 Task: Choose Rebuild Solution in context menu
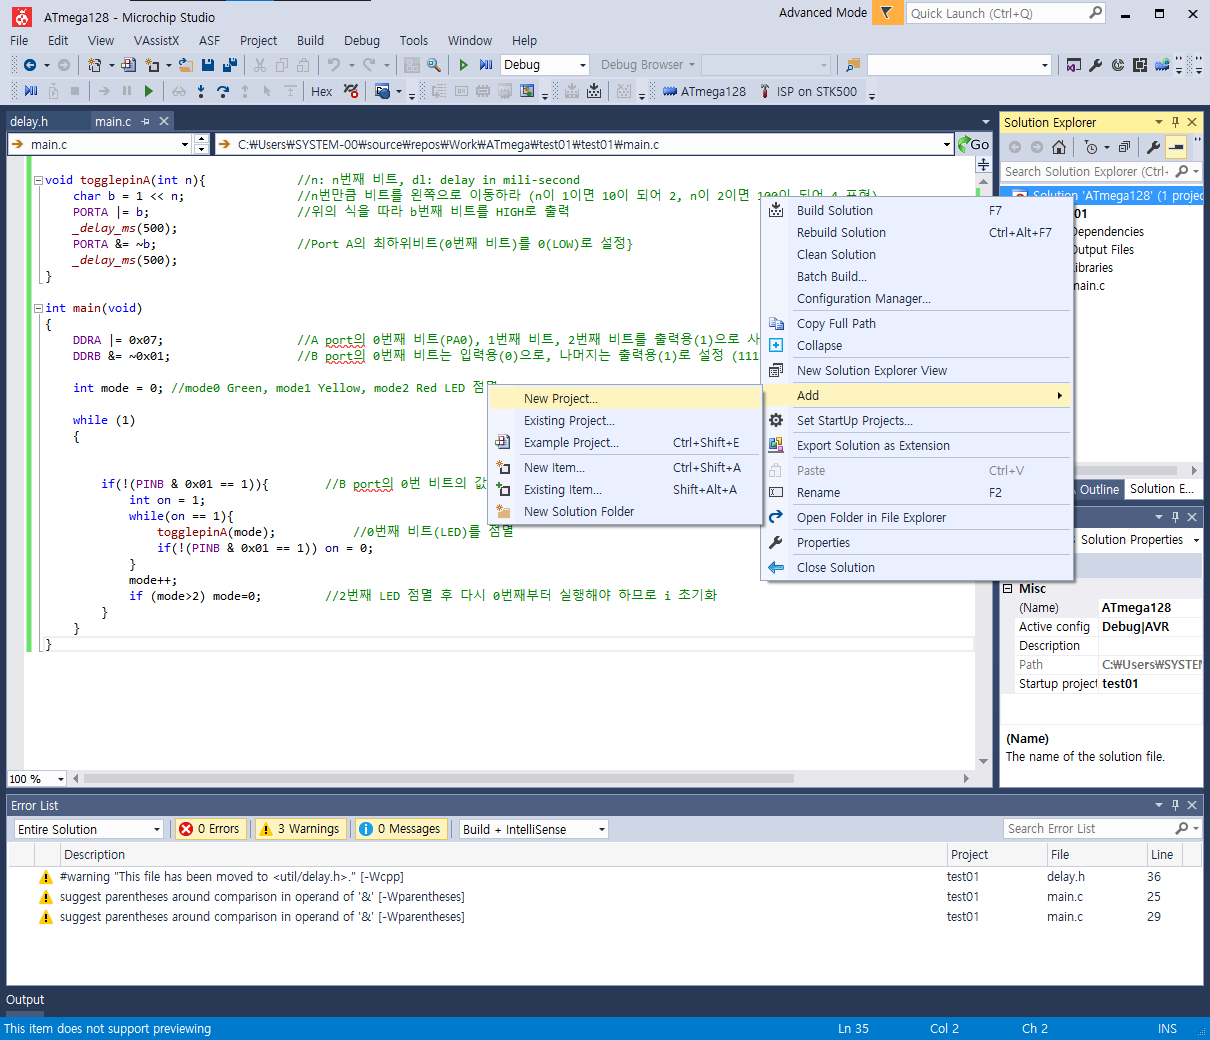[x=841, y=233]
